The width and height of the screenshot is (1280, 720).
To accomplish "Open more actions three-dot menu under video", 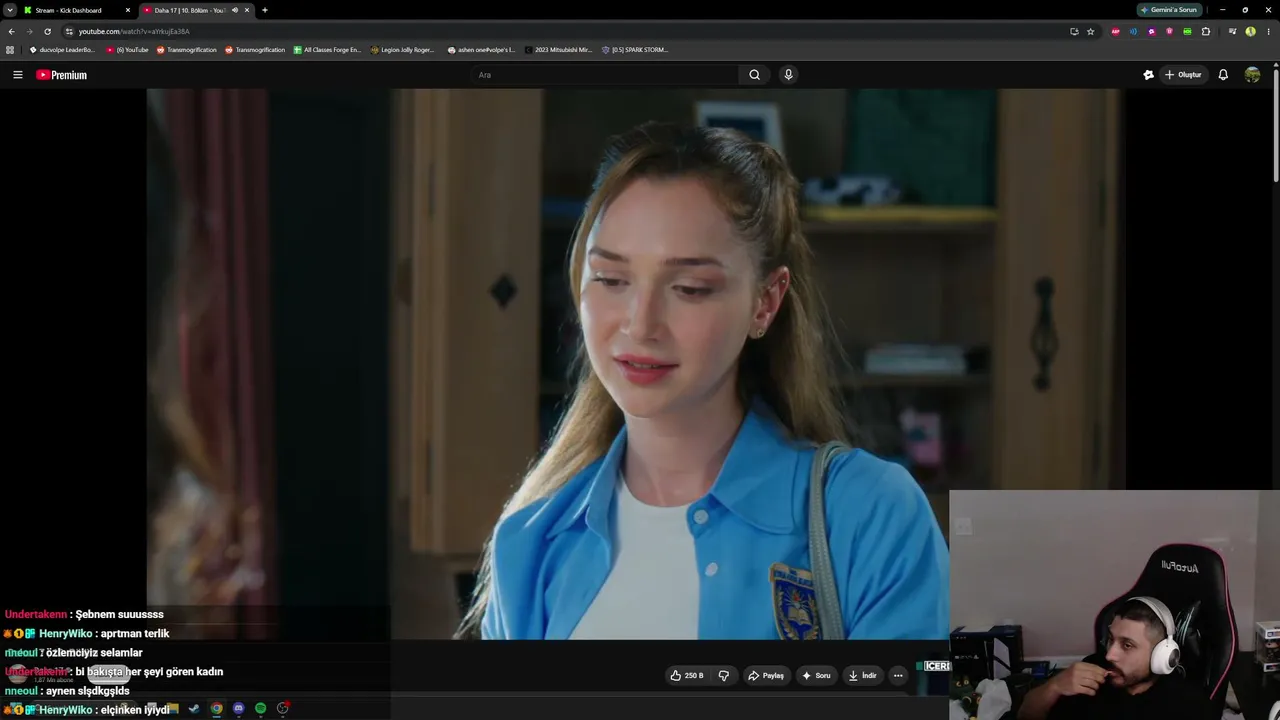I will (x=898, y=676).
